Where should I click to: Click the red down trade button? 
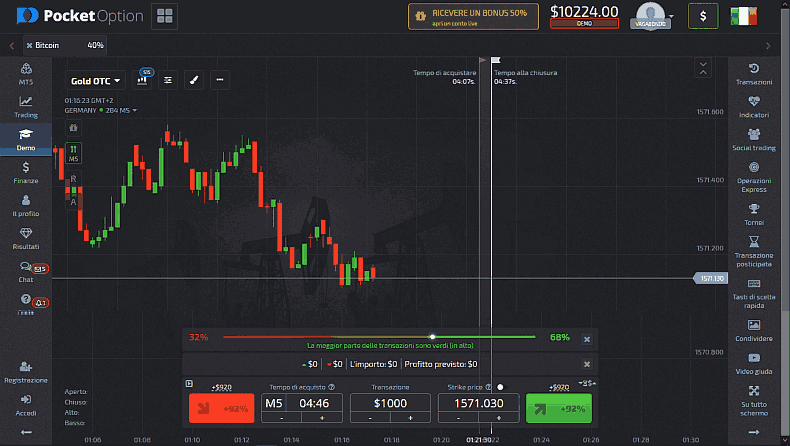coord(221,408)
